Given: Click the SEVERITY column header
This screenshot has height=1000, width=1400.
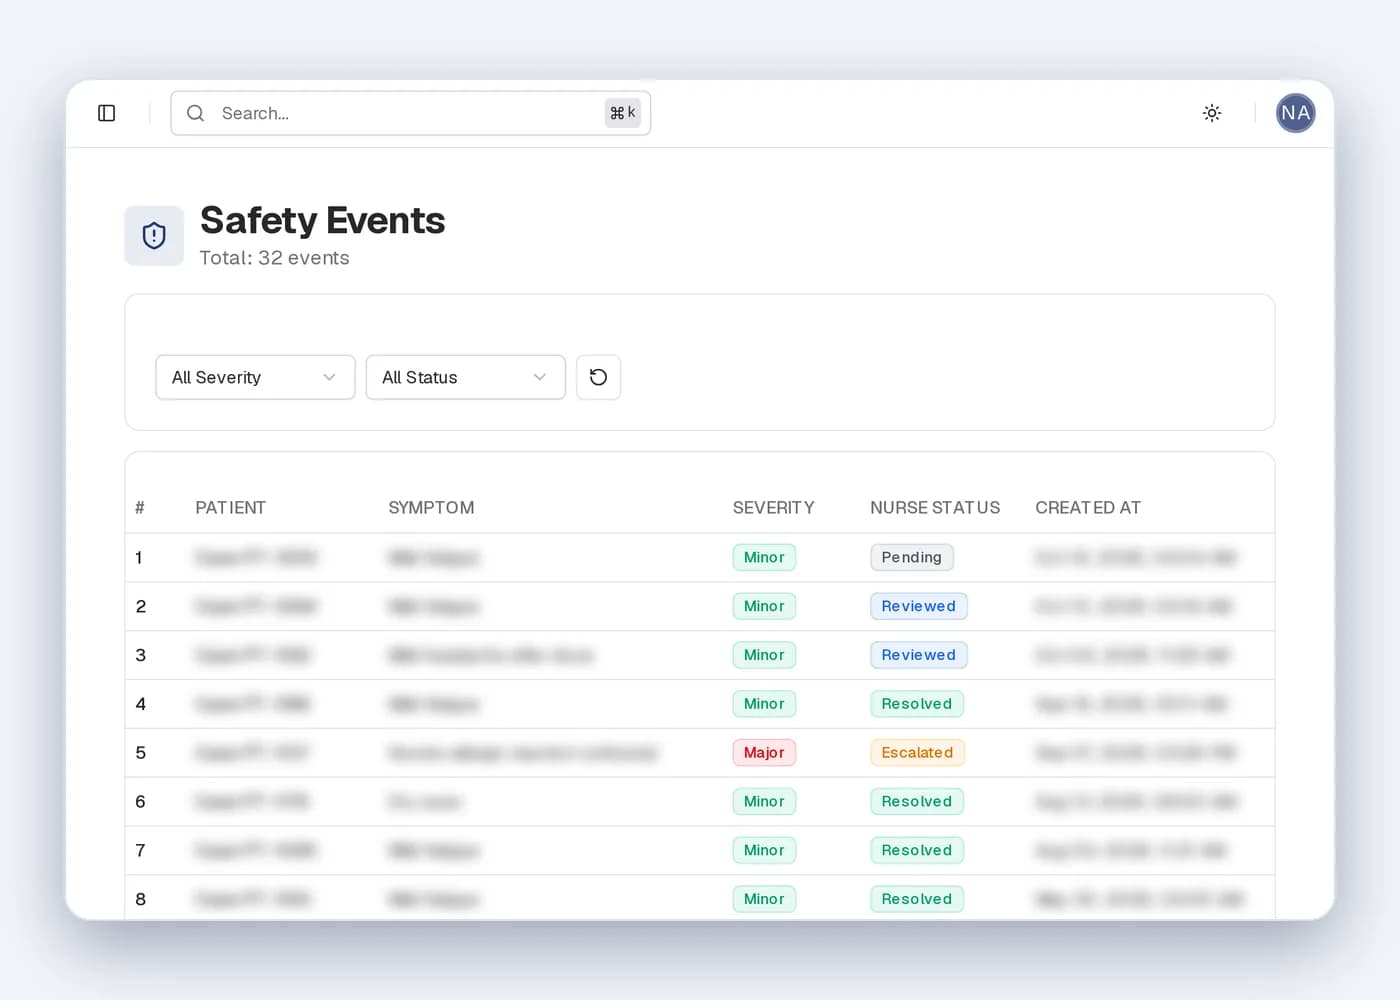Looking at the screenshot, I should (773, 508).
